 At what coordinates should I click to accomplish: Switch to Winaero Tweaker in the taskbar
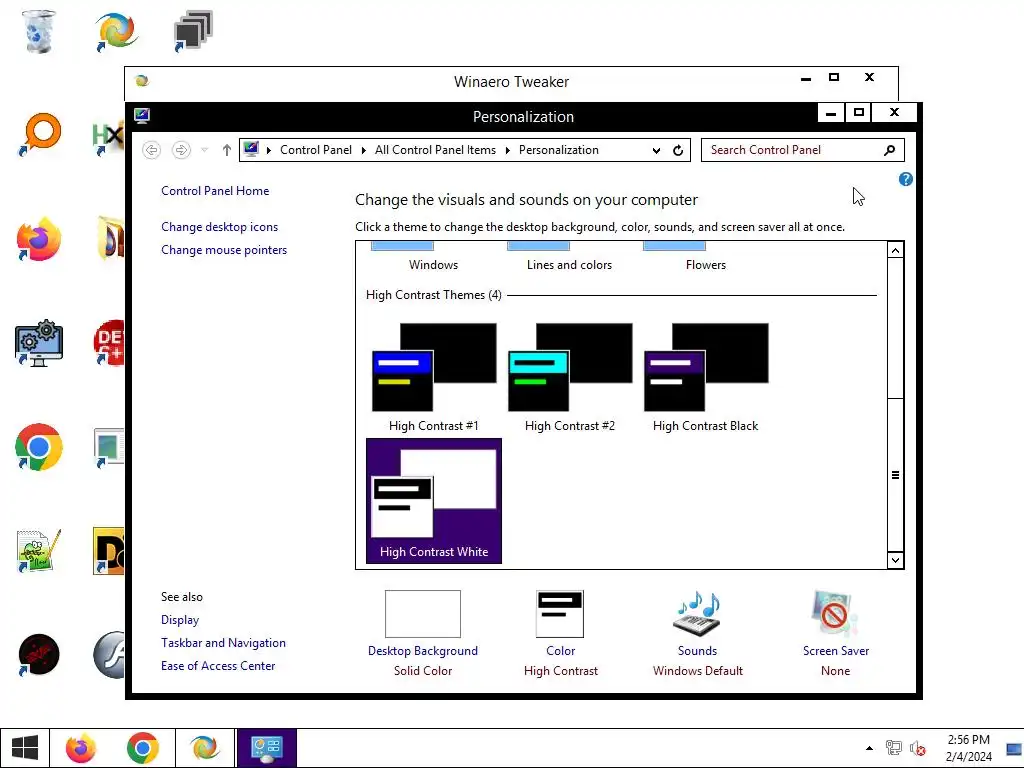204,748
